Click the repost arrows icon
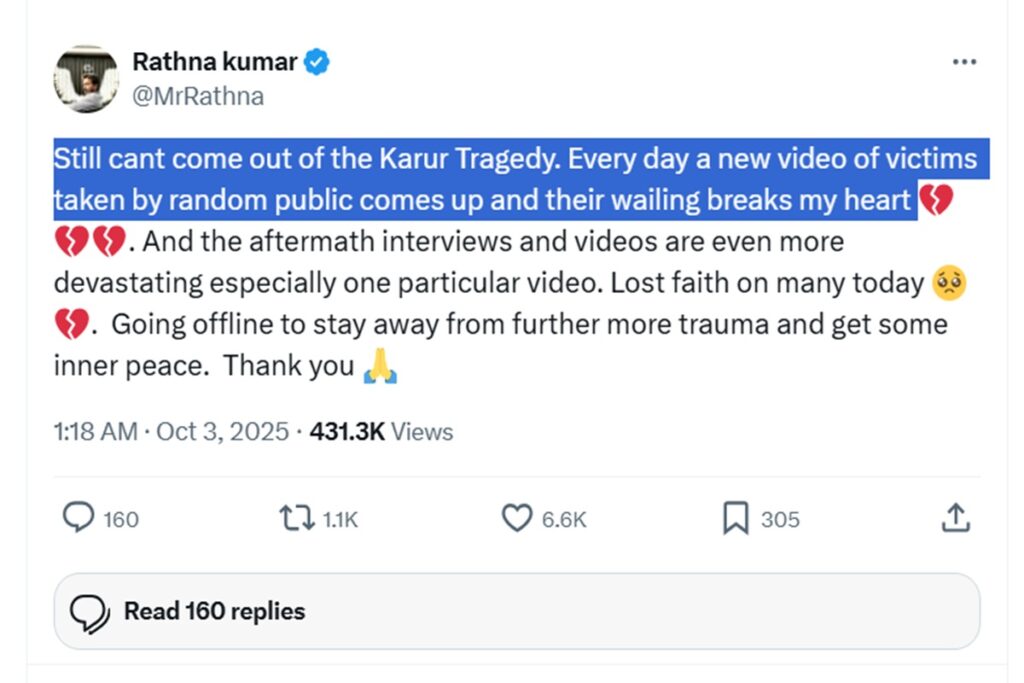This screenshot has height=683, width=1024. tap(296, 518)
